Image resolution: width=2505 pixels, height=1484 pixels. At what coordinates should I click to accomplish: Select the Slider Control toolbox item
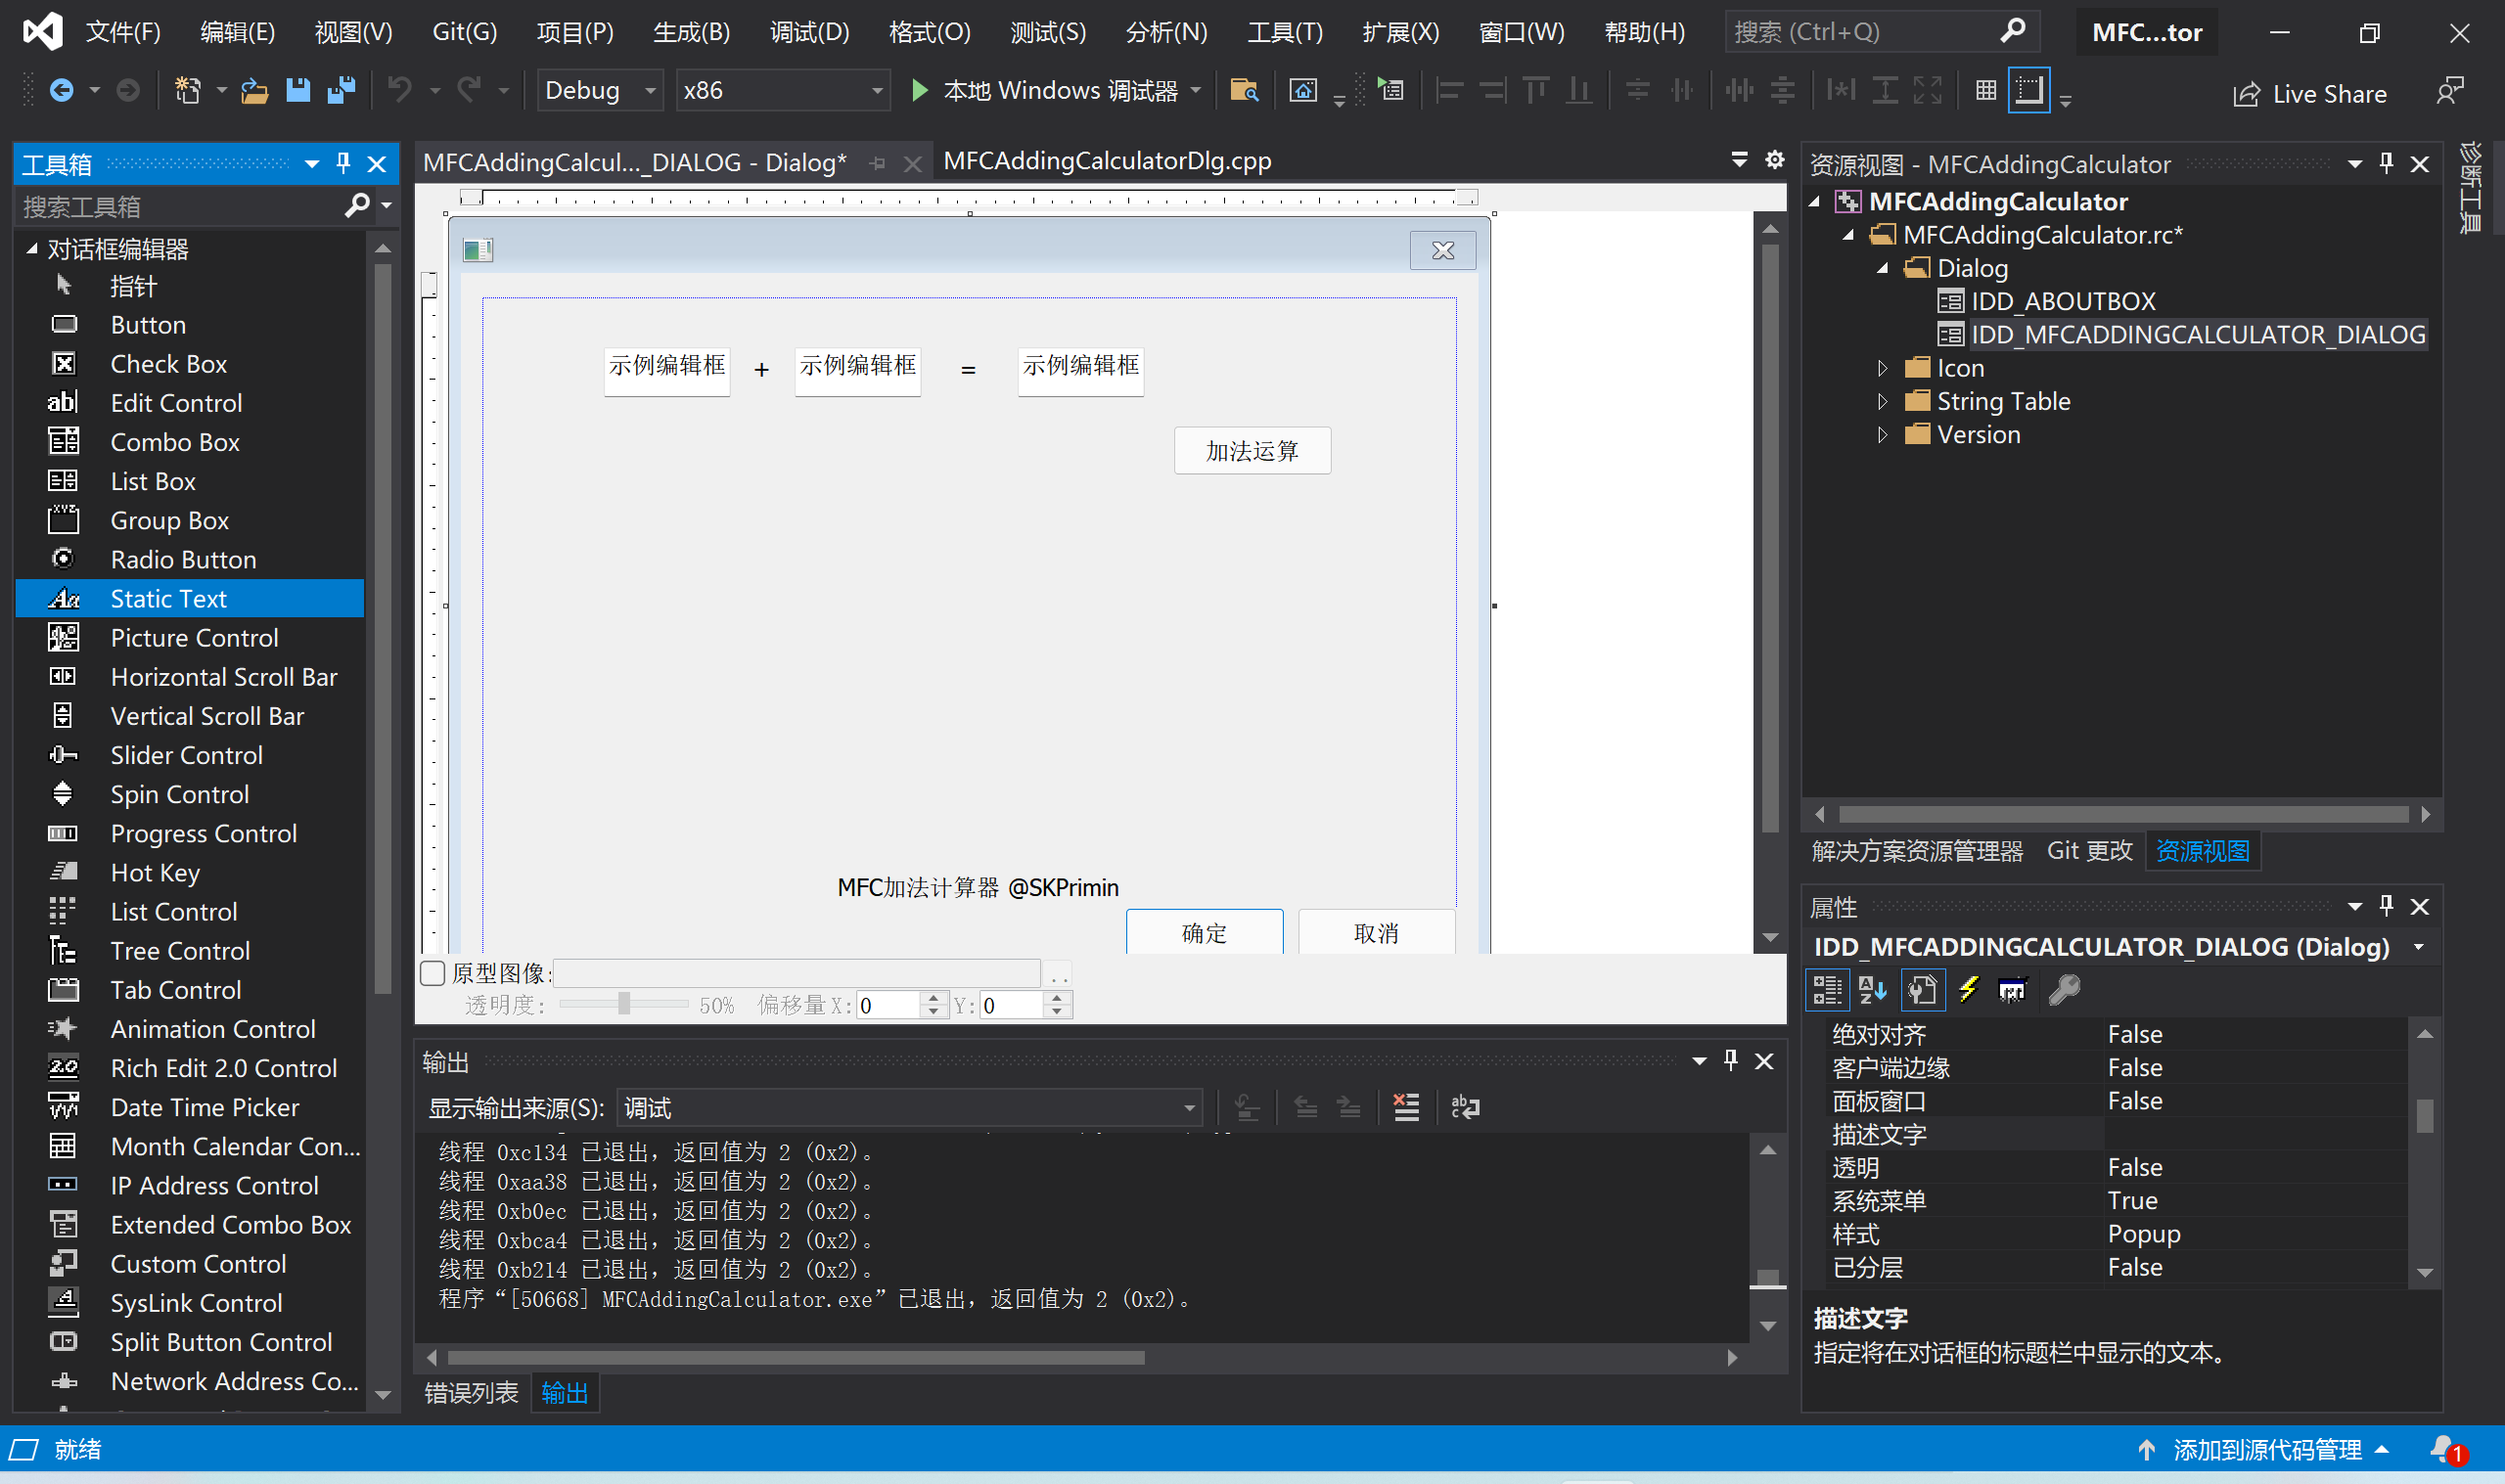pos(186,755)
